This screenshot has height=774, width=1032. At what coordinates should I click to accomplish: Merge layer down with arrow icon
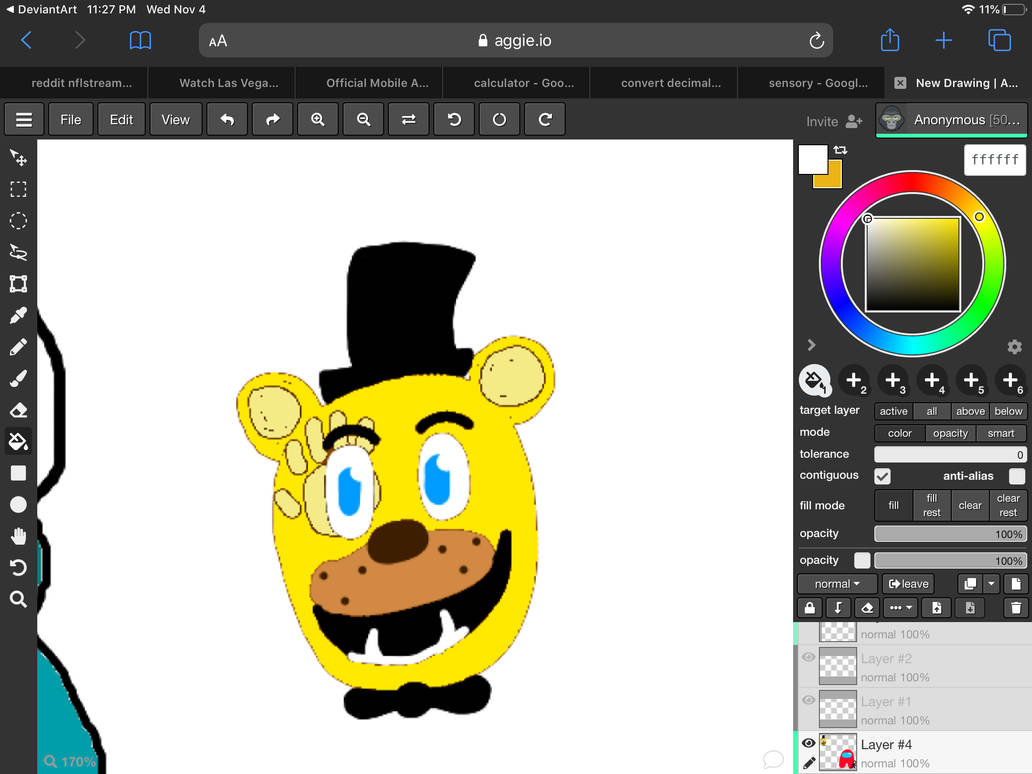tap(838, 607)
